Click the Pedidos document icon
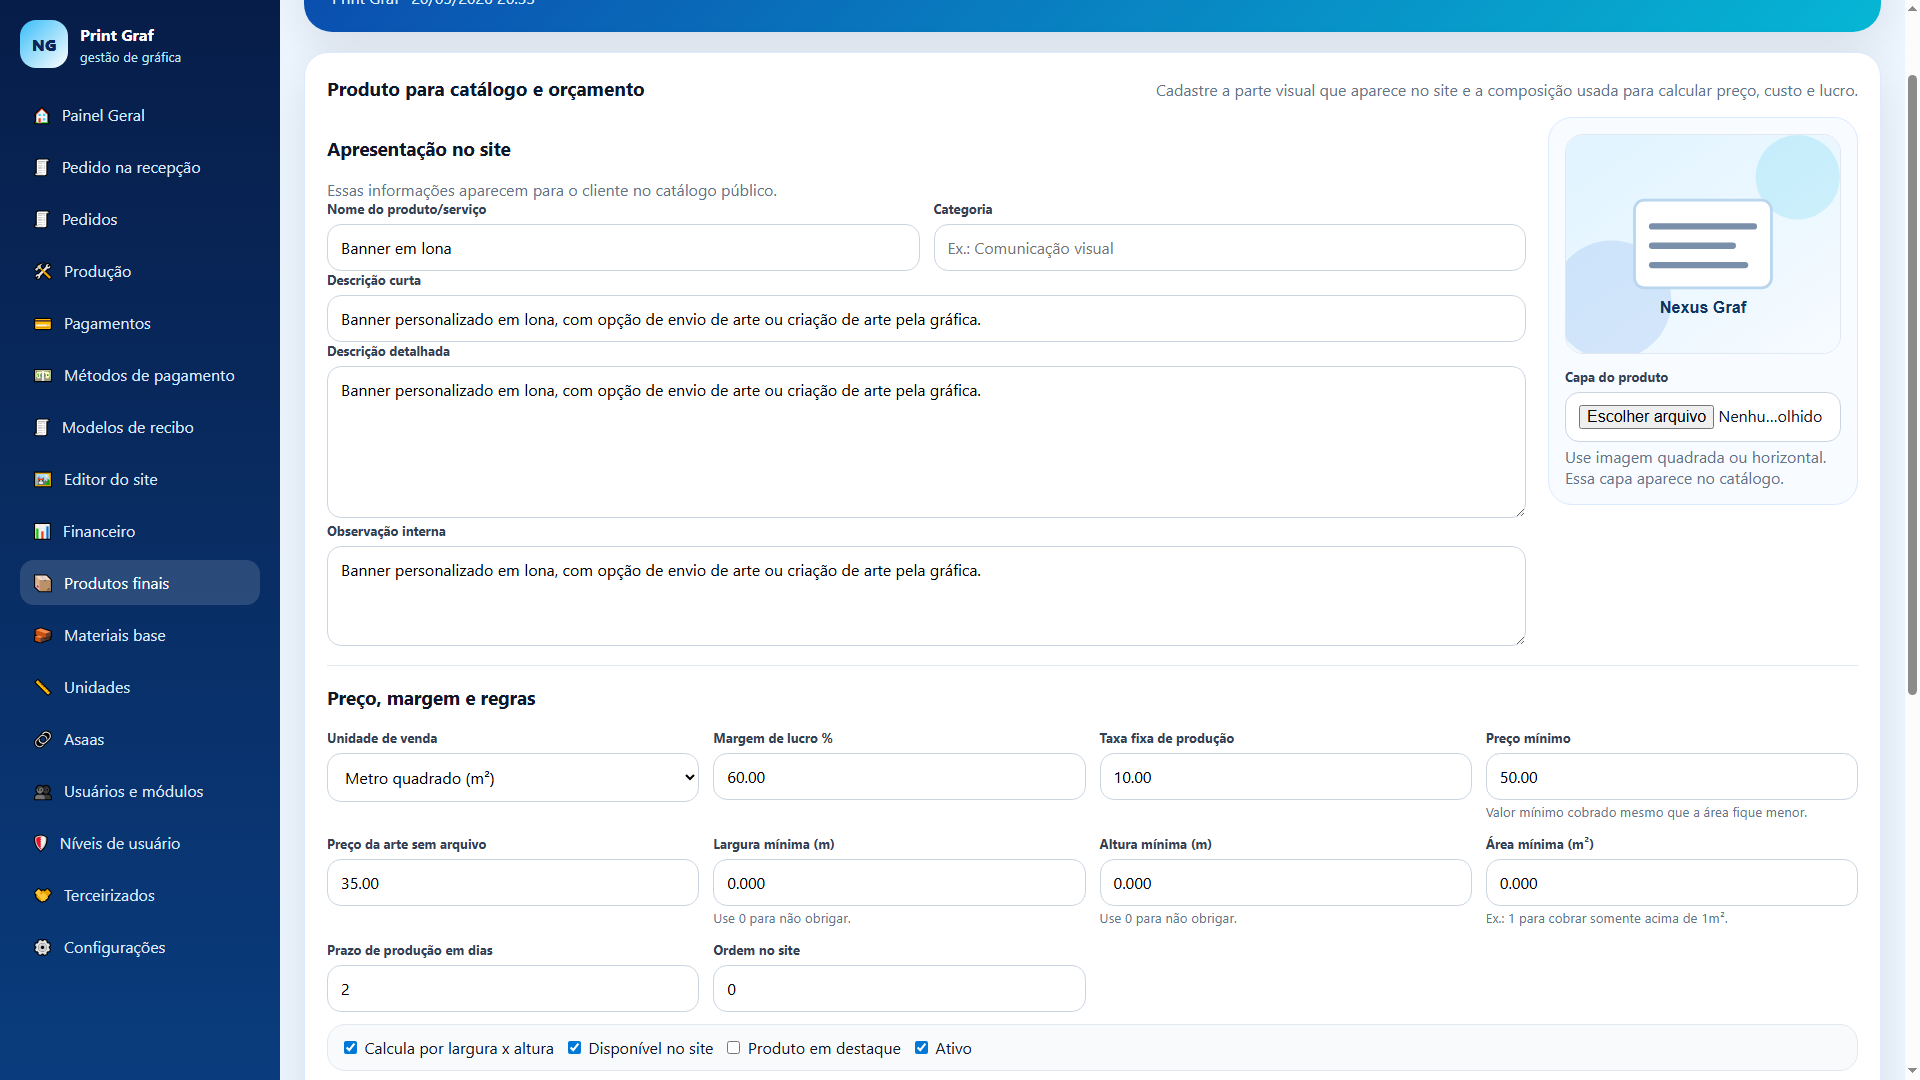 point(42,220)
